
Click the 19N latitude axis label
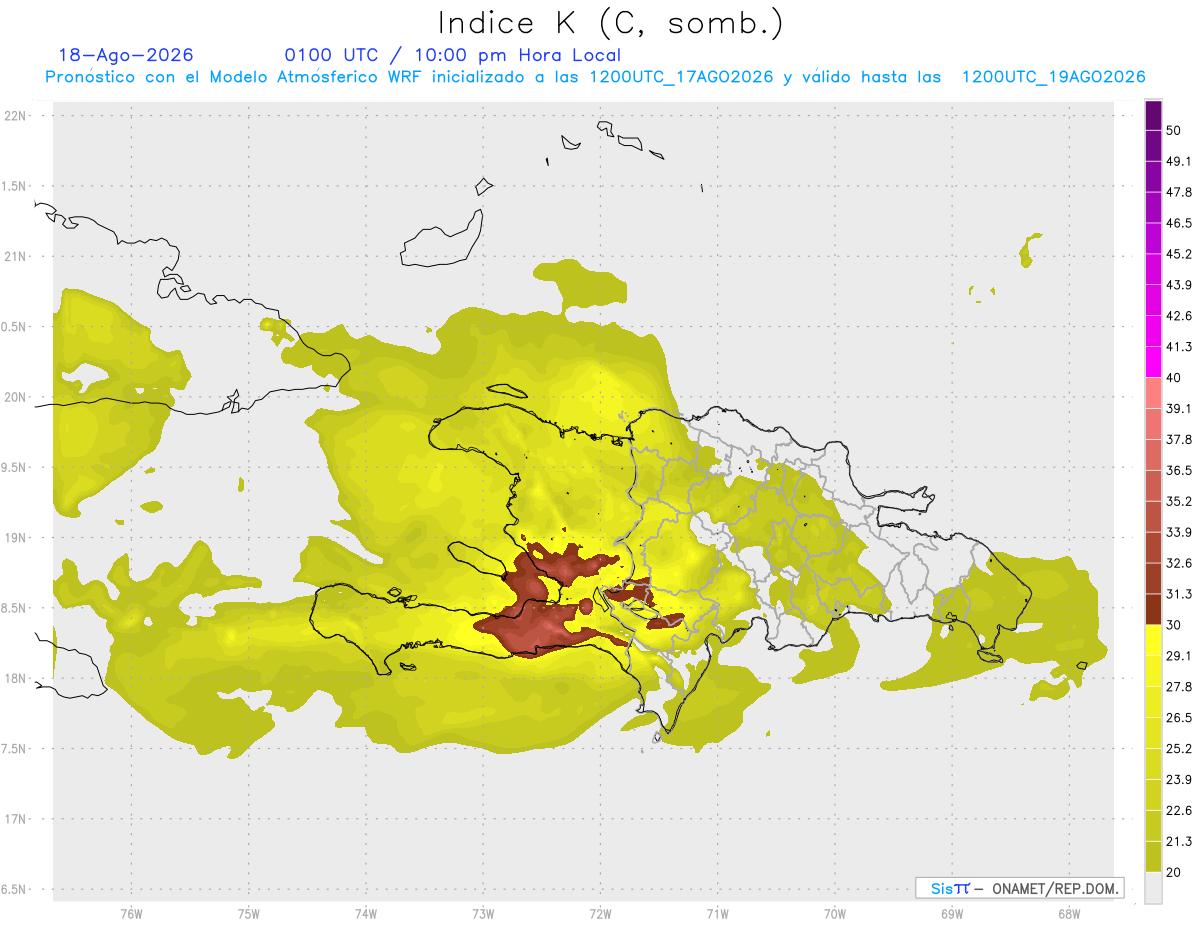click(17, 538)
